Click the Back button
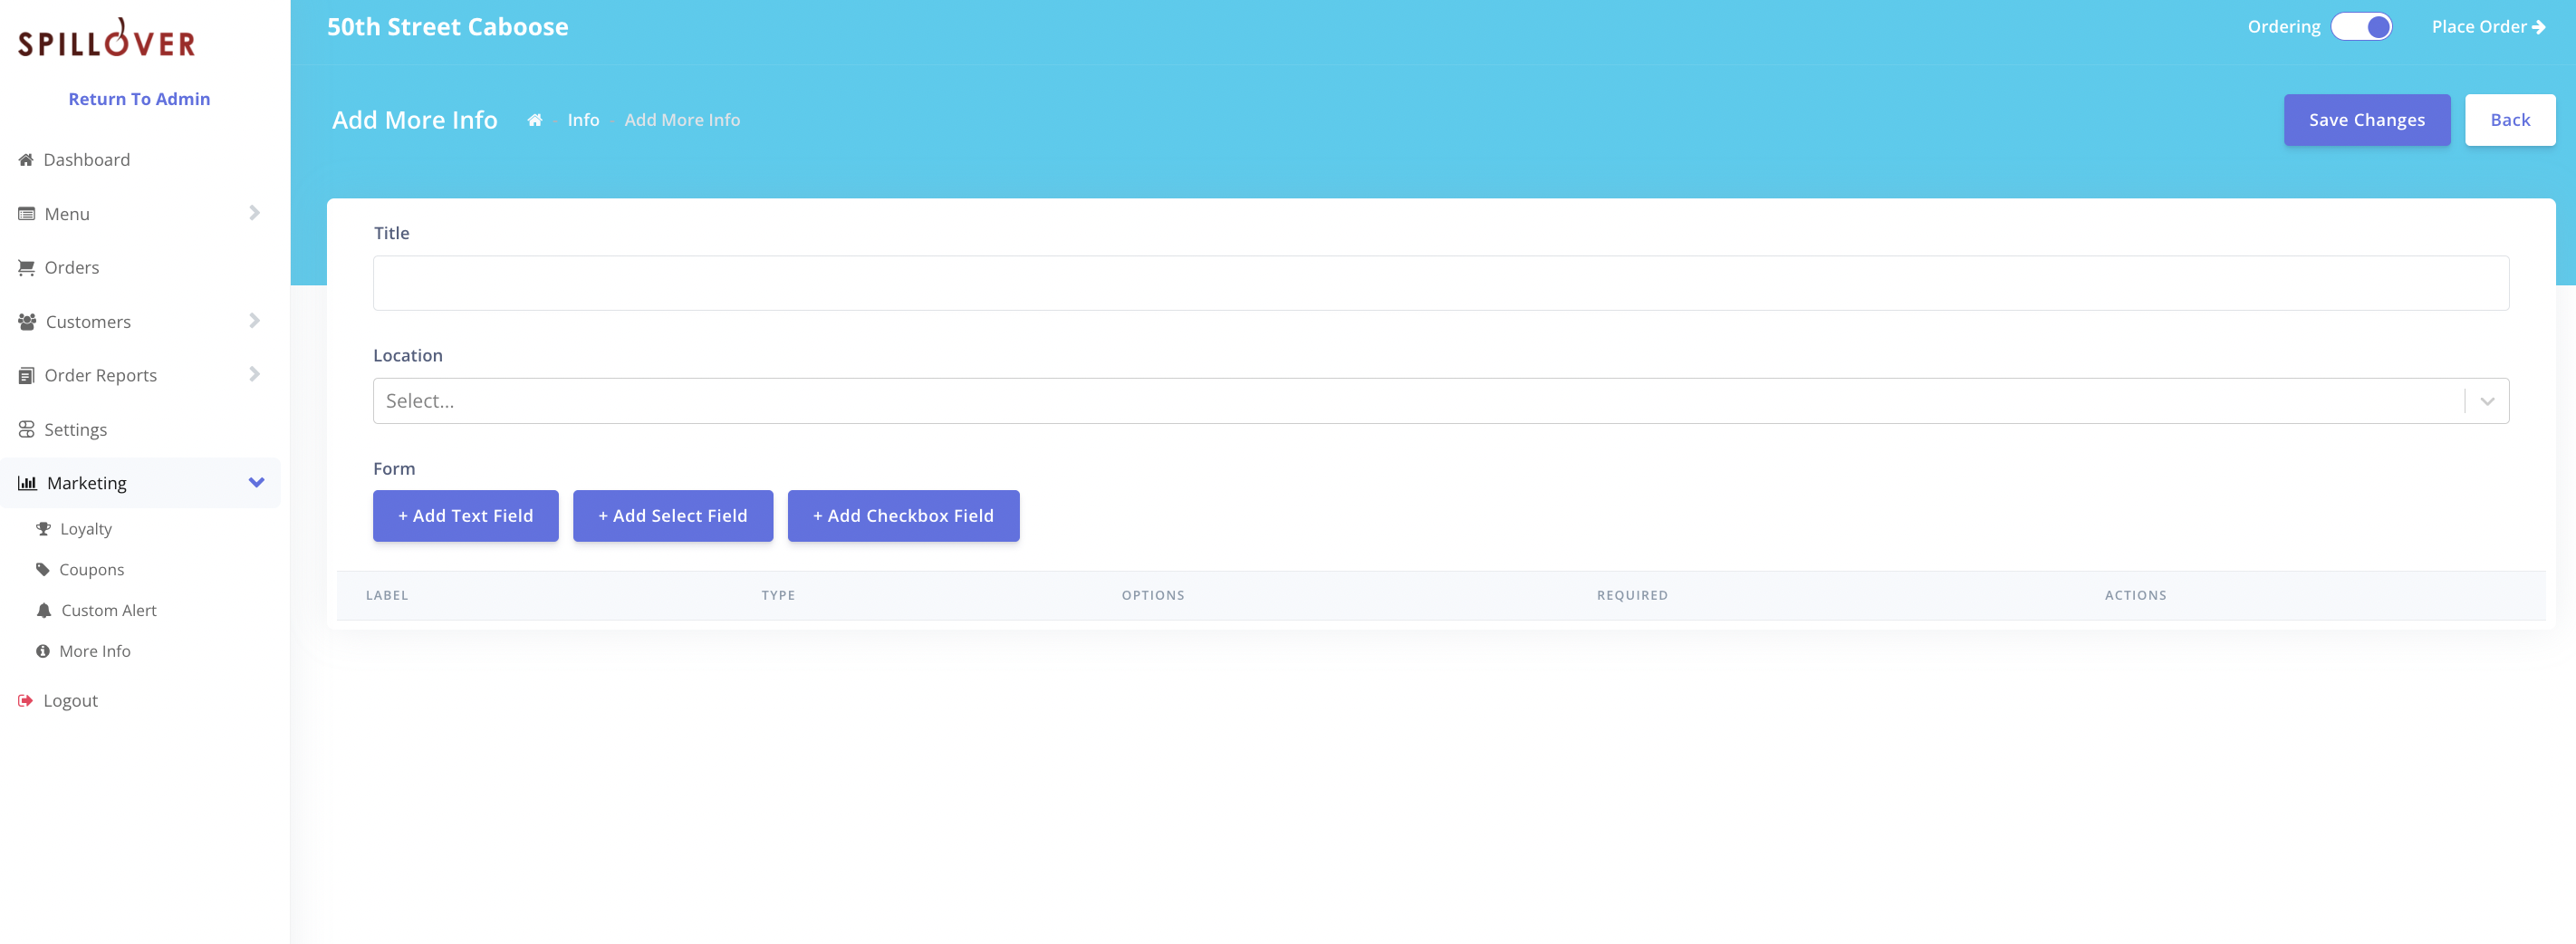Viewport: 2576px width, 944px height. [2510, 120]
